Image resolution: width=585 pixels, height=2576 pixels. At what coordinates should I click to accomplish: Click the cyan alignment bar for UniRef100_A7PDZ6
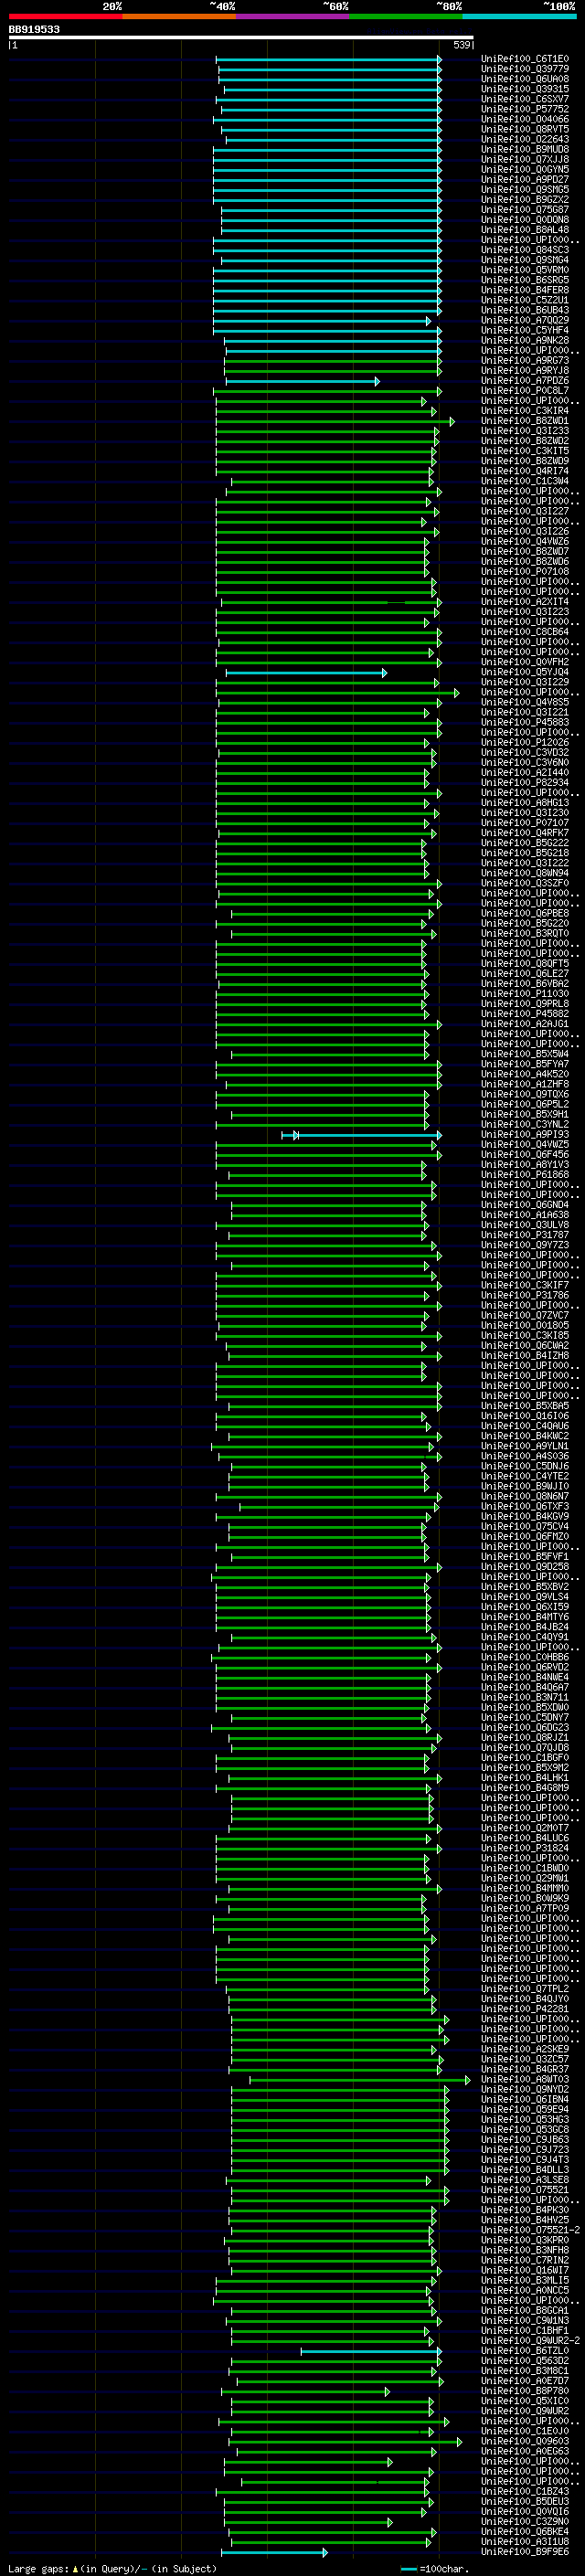pyautogui.click(x=303, y=381)
